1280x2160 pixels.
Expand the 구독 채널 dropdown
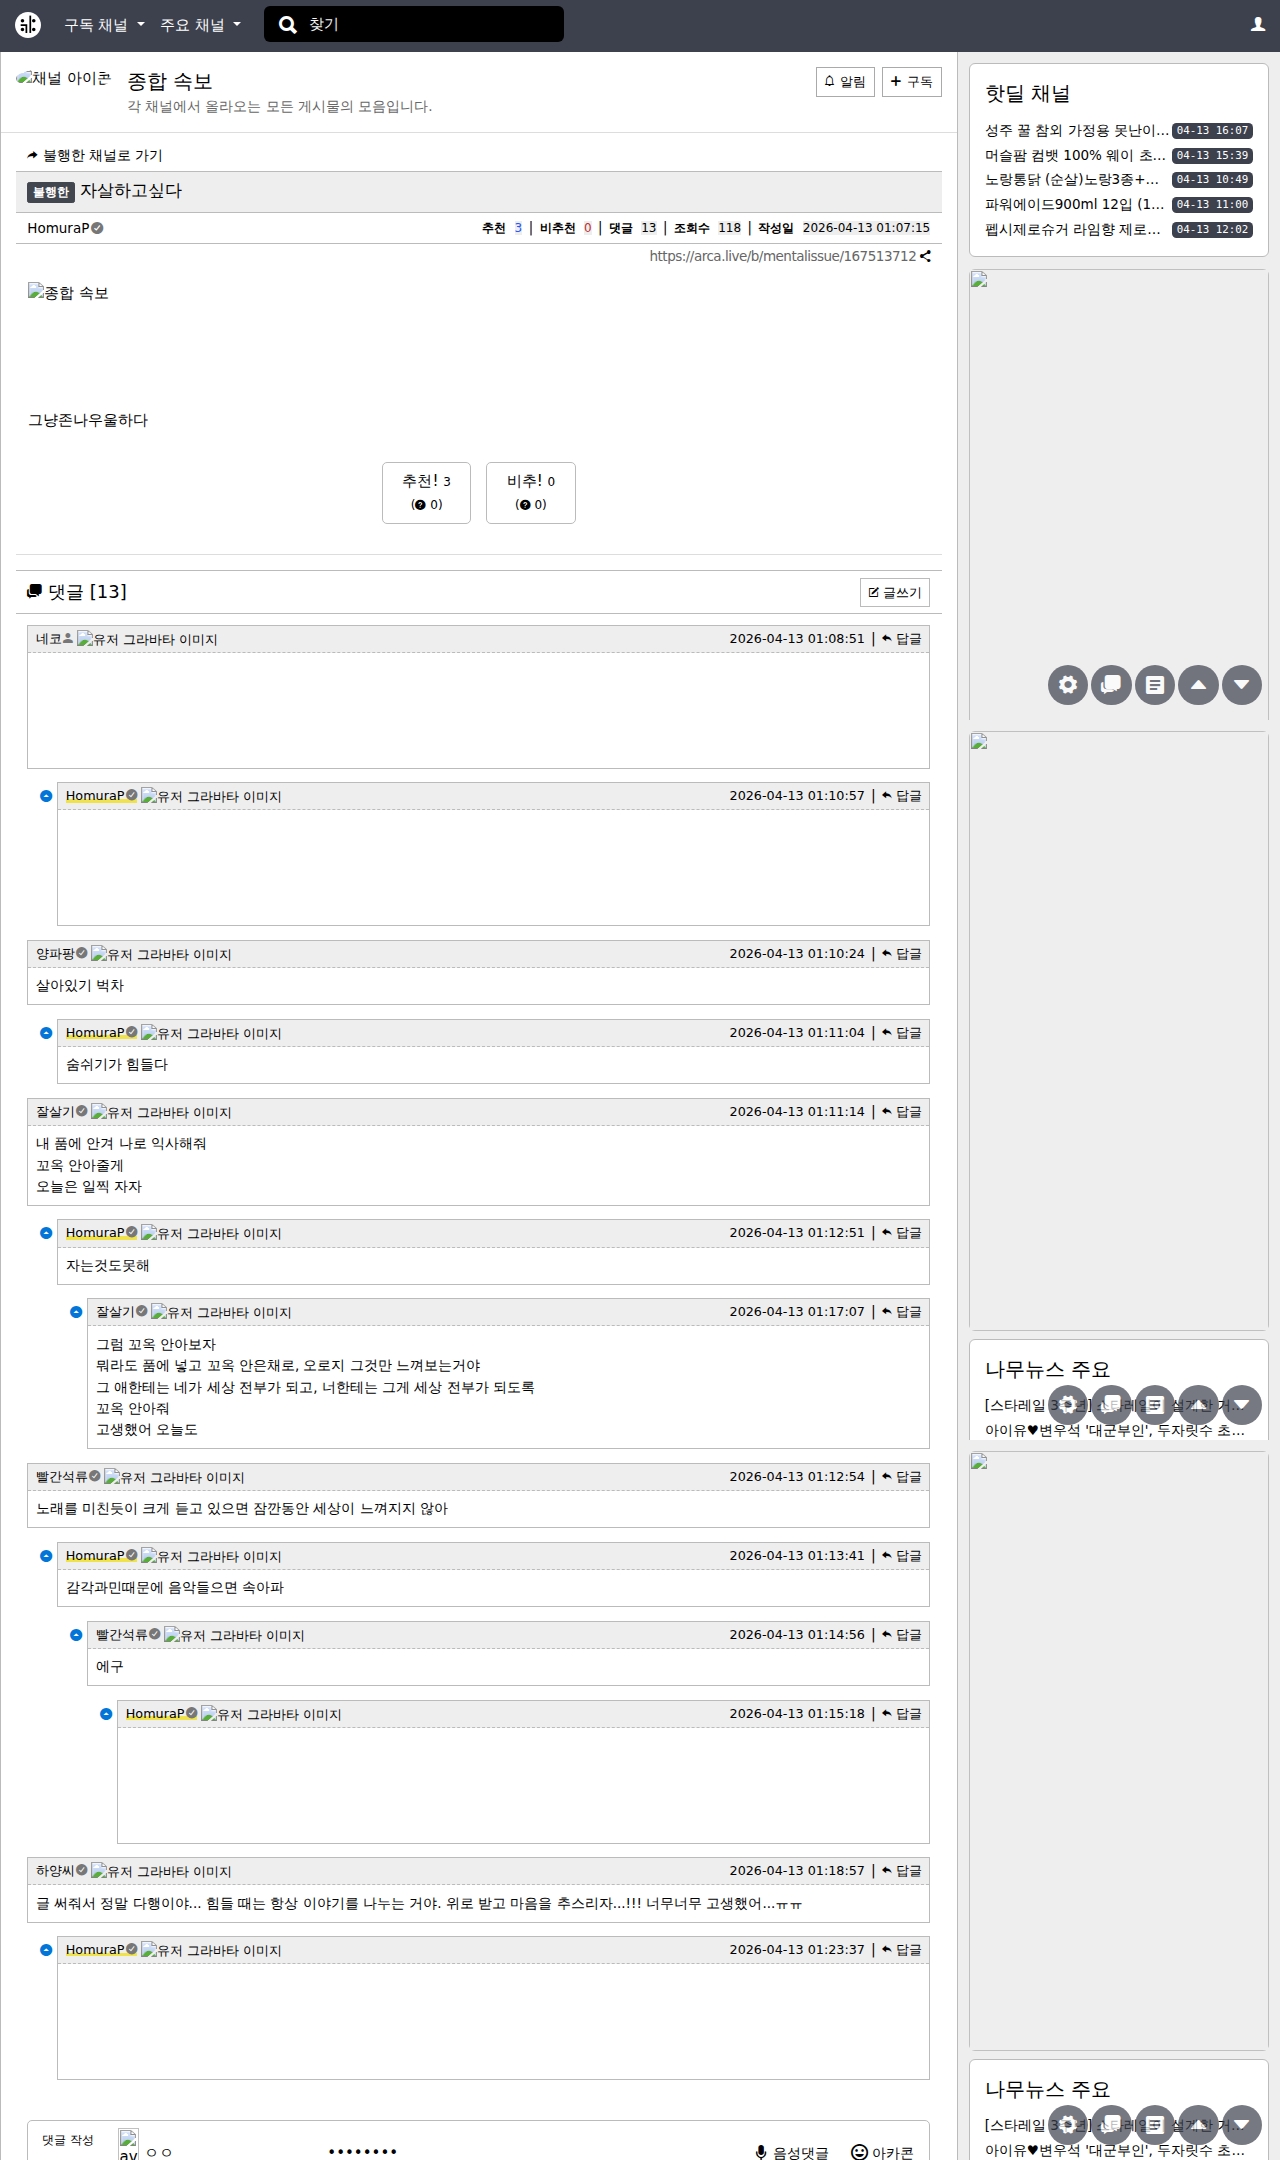coord(104,25)
